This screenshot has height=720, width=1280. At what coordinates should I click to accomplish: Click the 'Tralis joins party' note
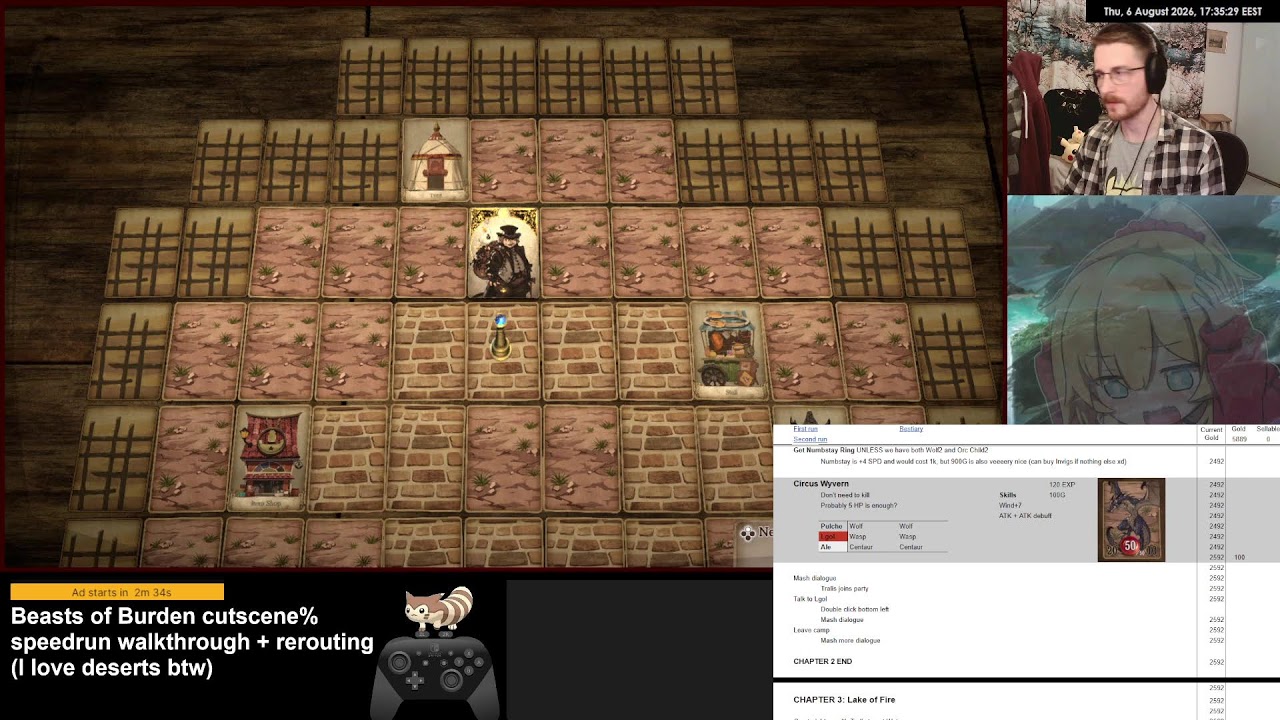844,589
